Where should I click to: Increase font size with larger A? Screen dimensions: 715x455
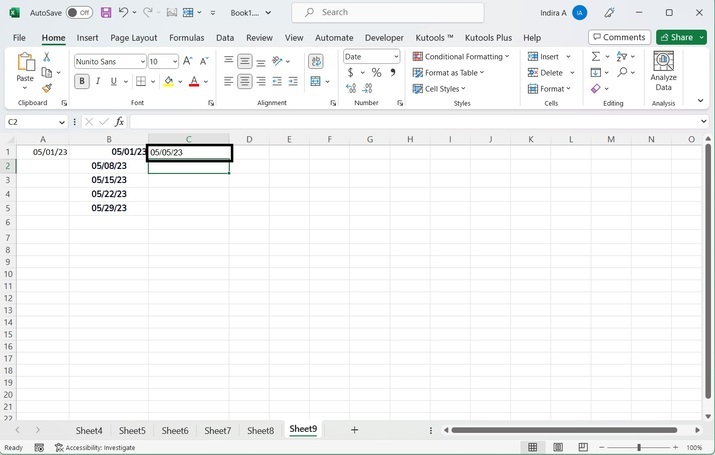(x=187, y=61)
